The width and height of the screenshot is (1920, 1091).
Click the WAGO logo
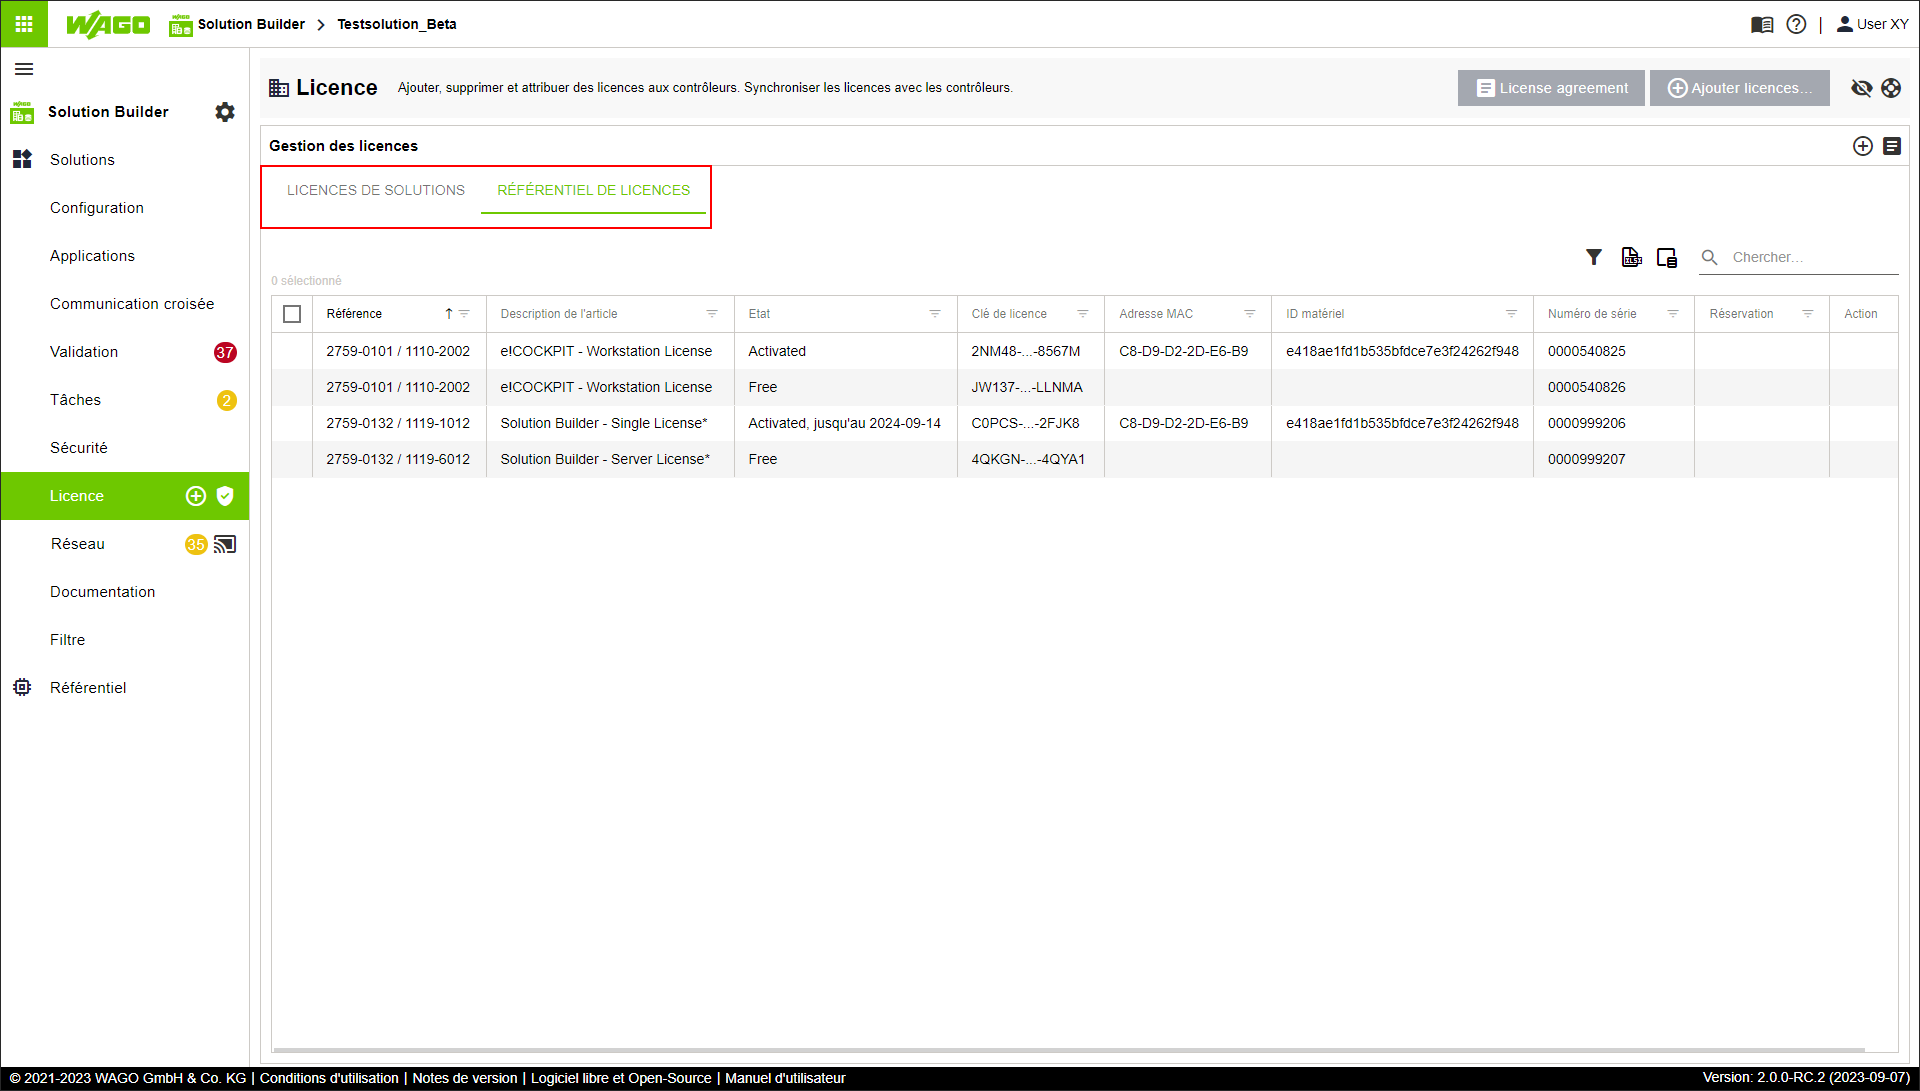pos(108,24)
